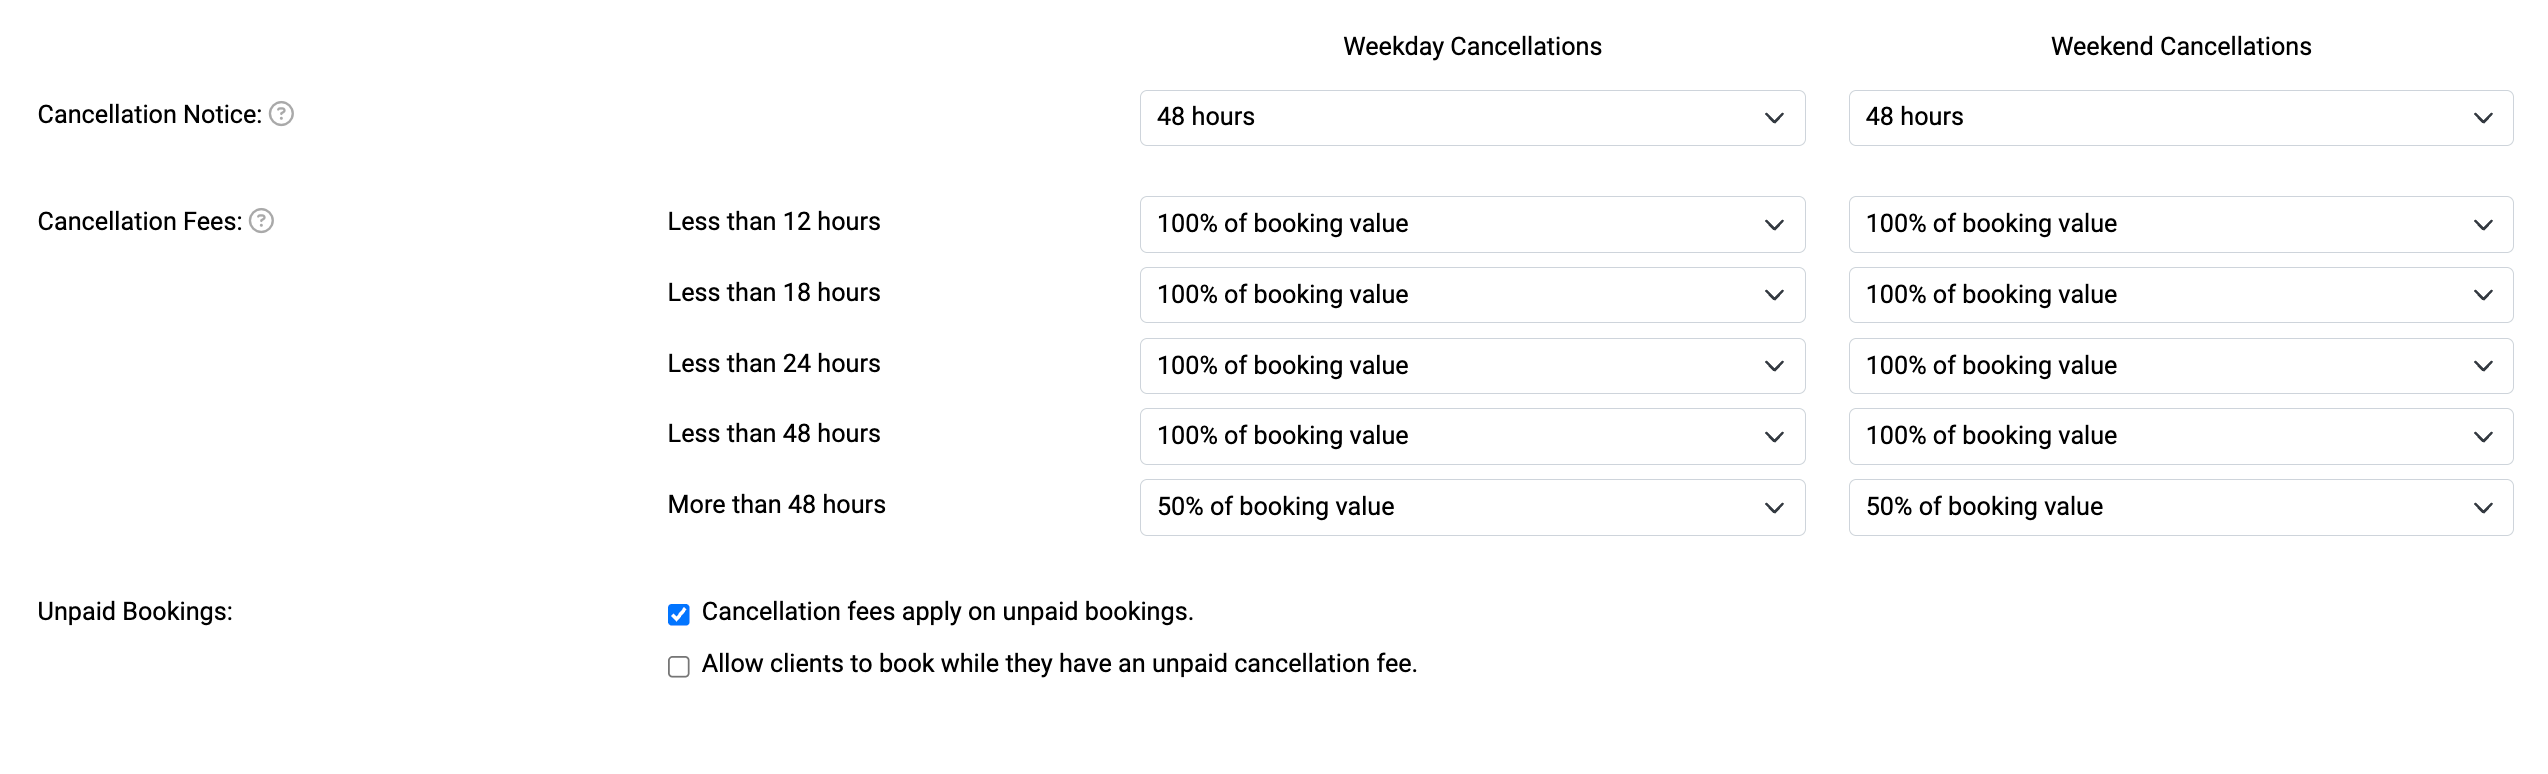2548x774 pixels.
Task: Click the Weekday Cancellations column header
Action: pyautogui.click(x=1472, y=46)
